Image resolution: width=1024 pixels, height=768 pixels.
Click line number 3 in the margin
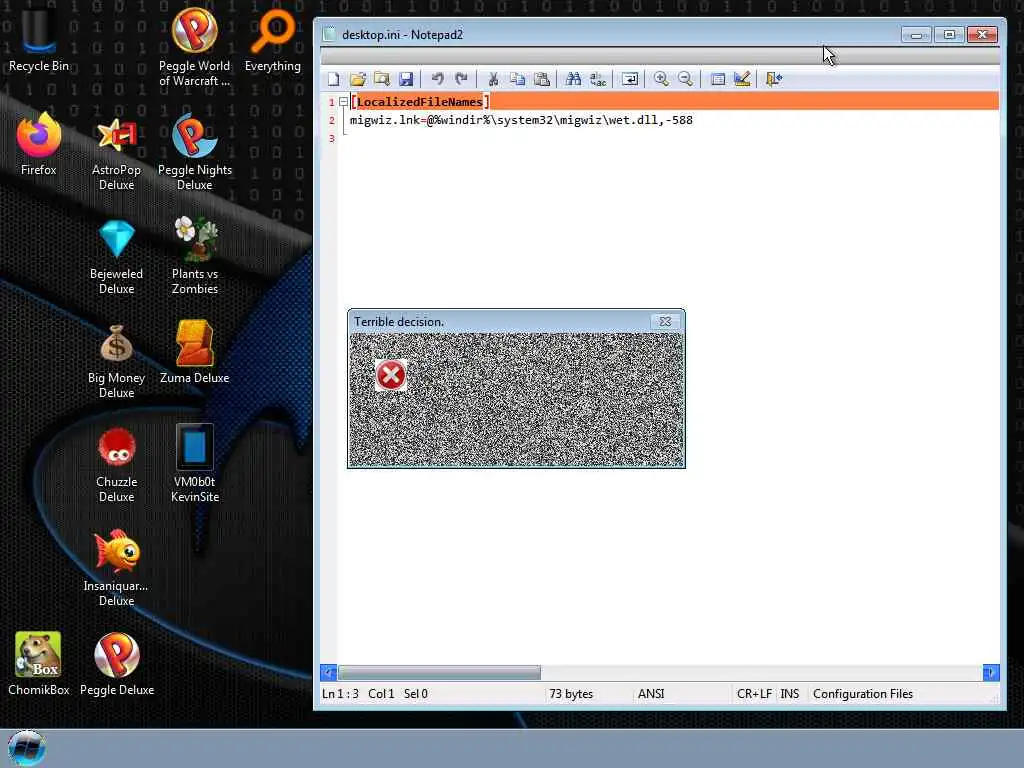point(332,138)
